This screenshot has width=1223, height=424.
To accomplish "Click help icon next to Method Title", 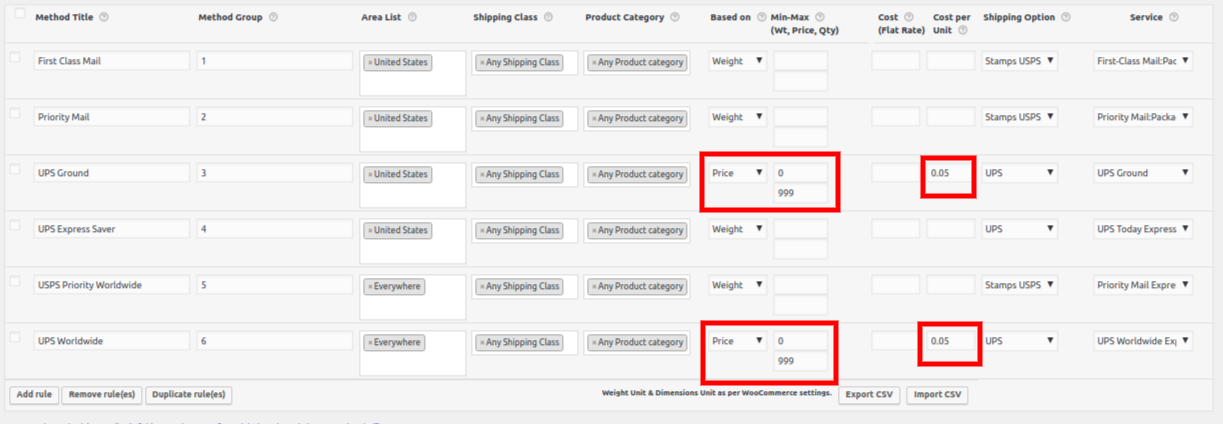I will point(105,18).
